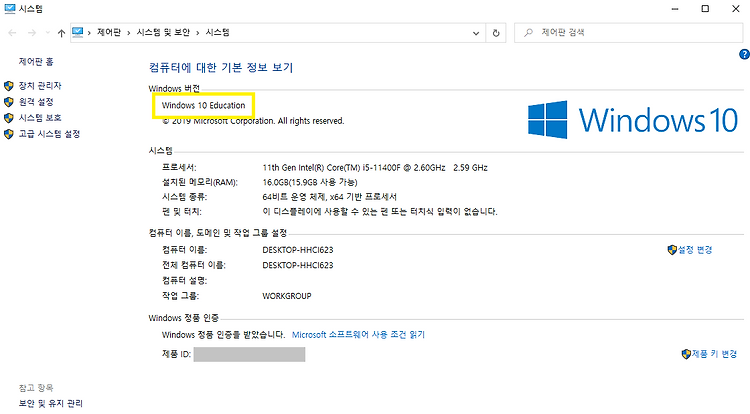Refresh the page with refresh button
750x414 pixels.
click(x=496, y=33)
